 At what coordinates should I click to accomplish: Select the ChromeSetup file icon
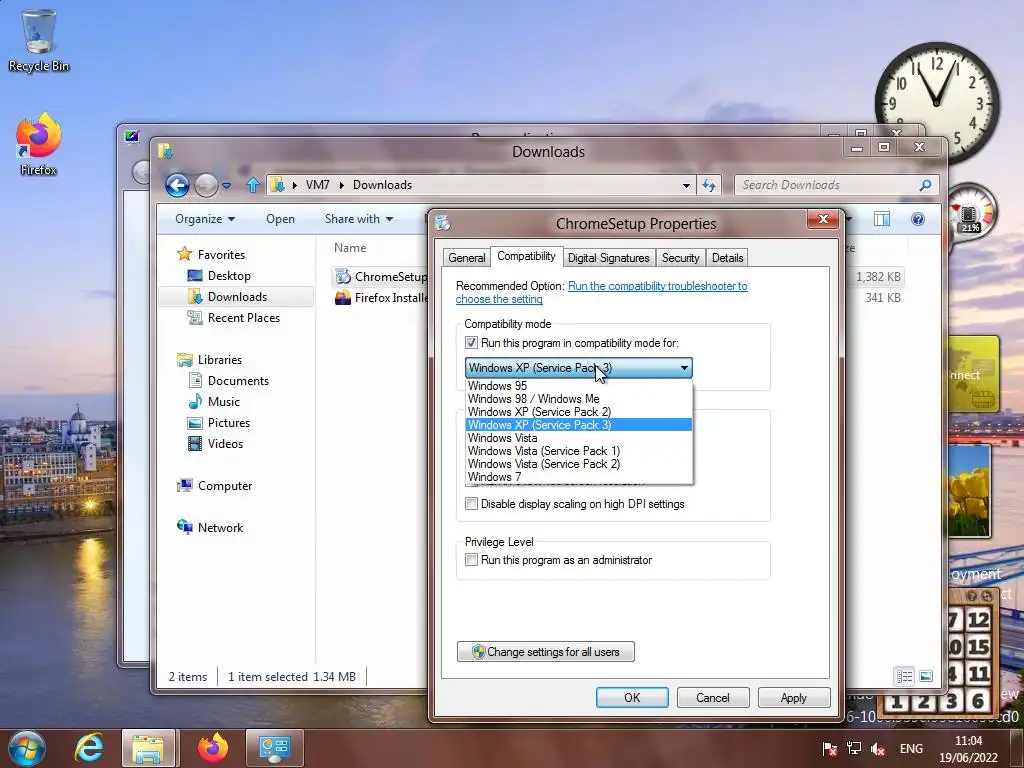click(x=343, y=277)
